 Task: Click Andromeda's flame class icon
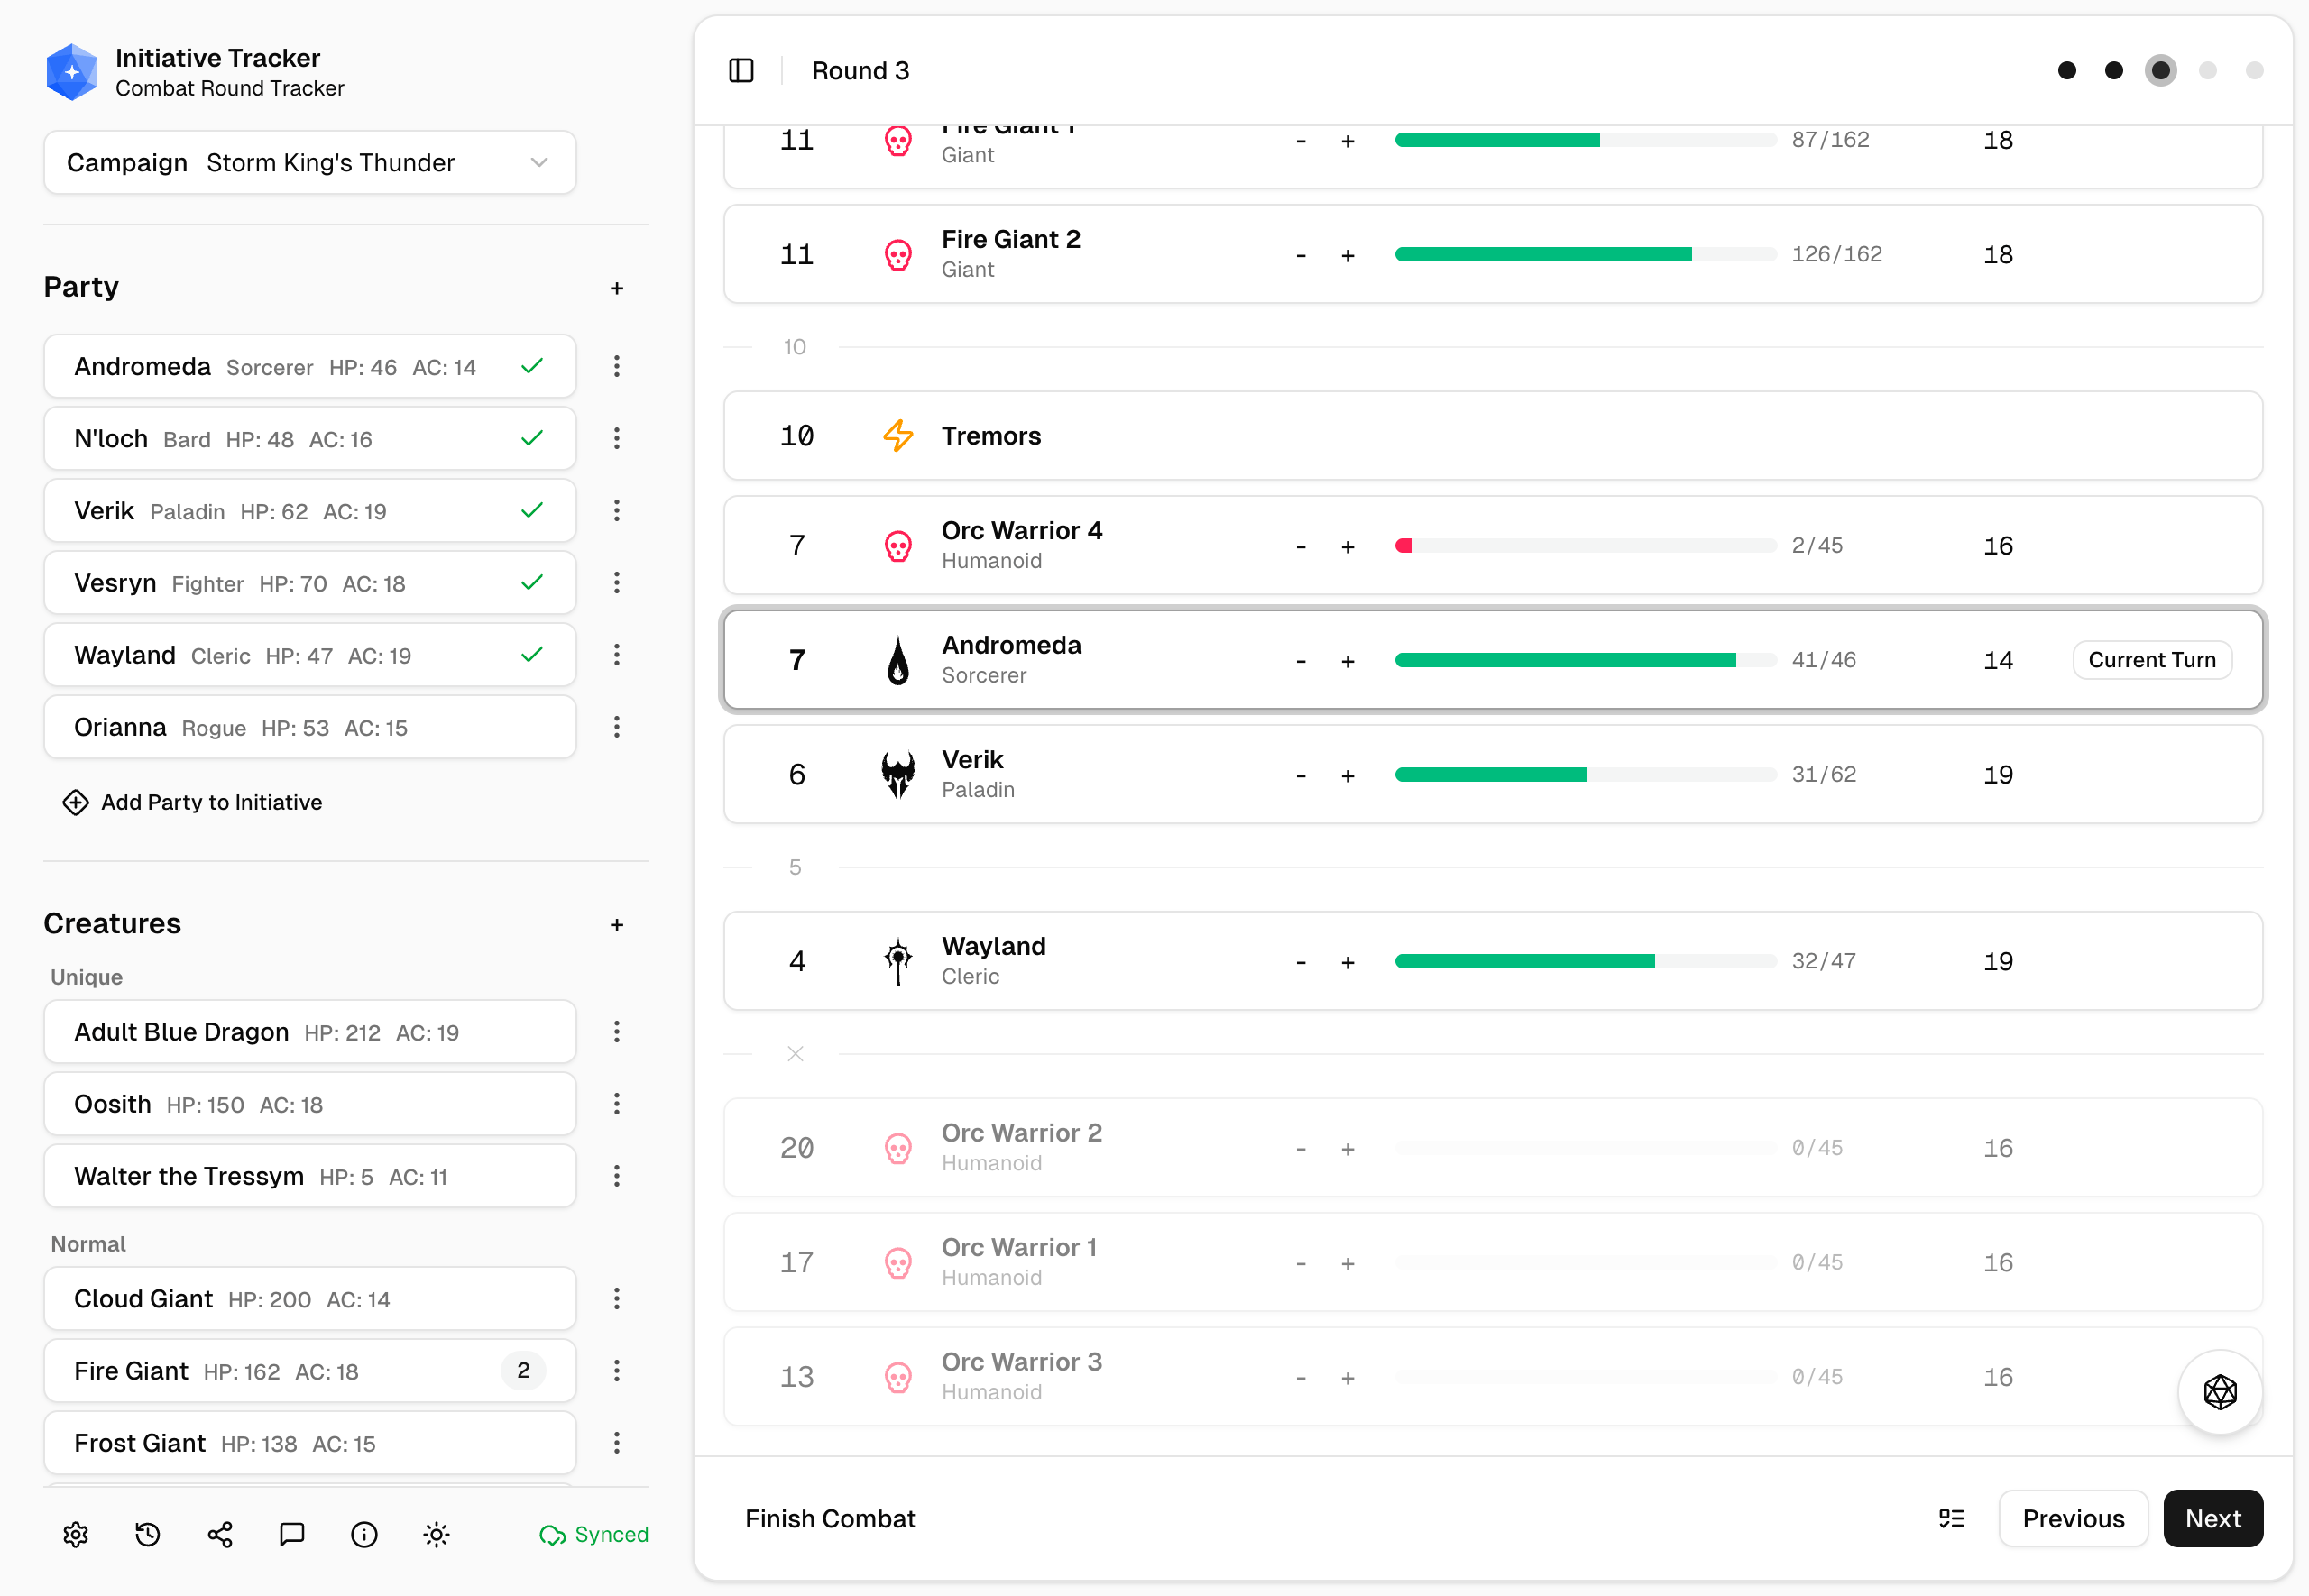(898, 660)
